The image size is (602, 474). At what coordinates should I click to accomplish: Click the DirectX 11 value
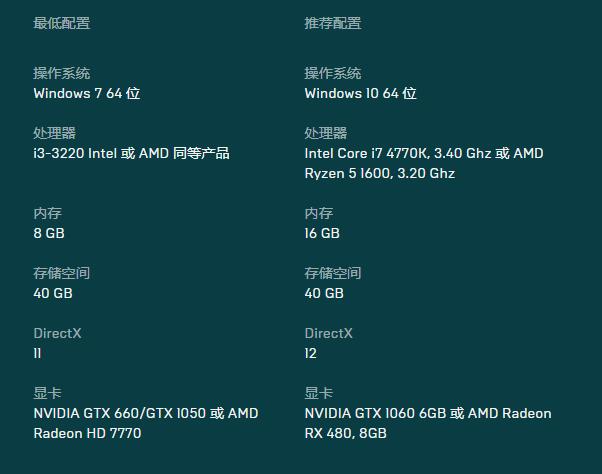click(x=37, y=353)
